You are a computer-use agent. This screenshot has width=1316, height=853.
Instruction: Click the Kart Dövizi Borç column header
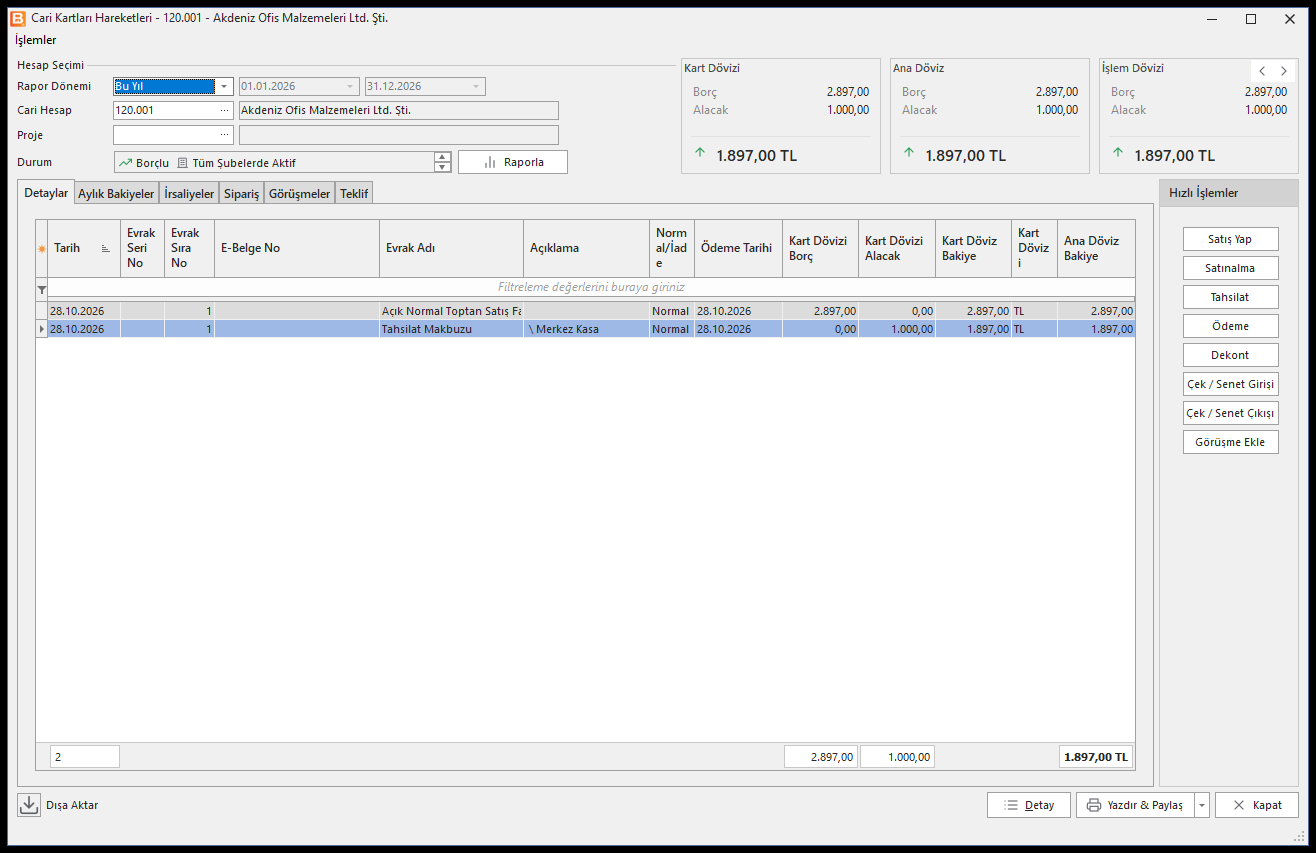click(x=820, y=248)
